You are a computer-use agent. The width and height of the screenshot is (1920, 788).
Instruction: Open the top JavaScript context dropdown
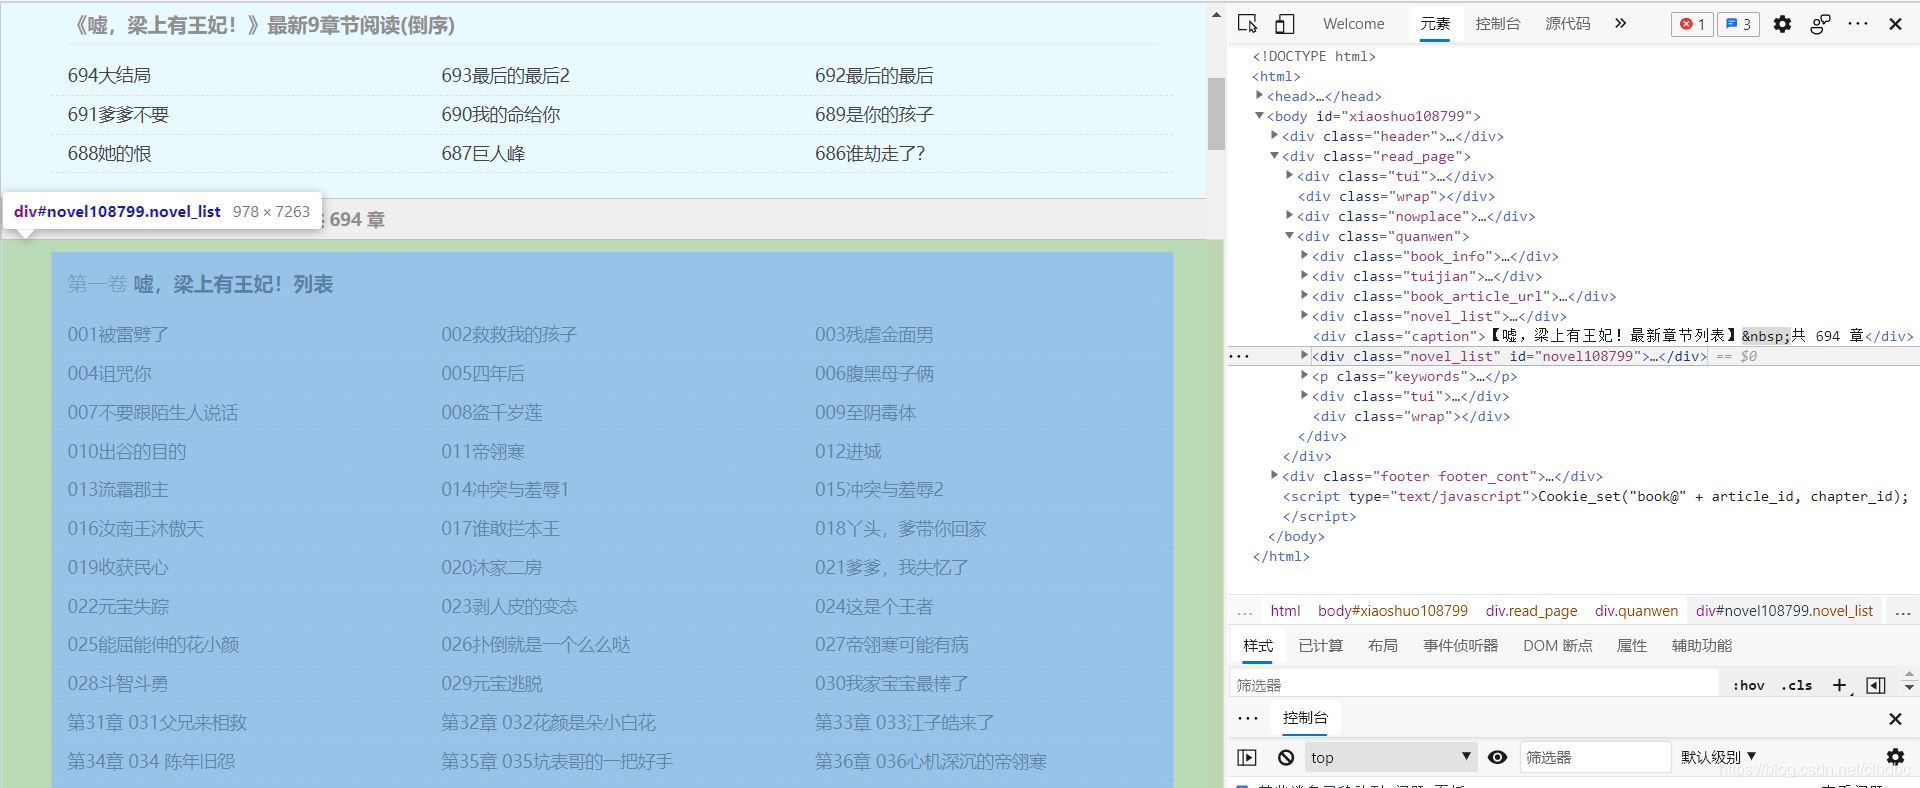1389,757
